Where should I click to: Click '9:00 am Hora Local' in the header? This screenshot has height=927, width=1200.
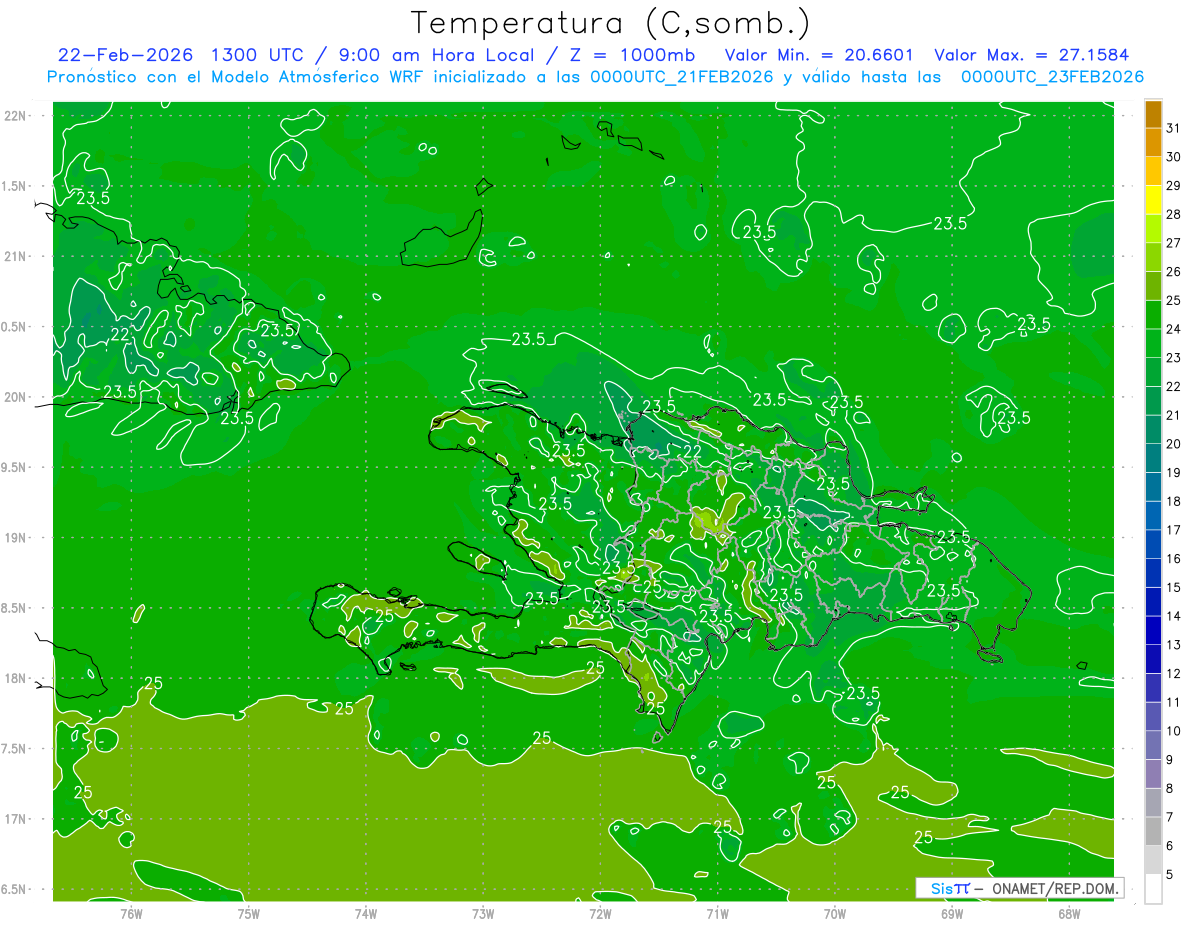438,55
